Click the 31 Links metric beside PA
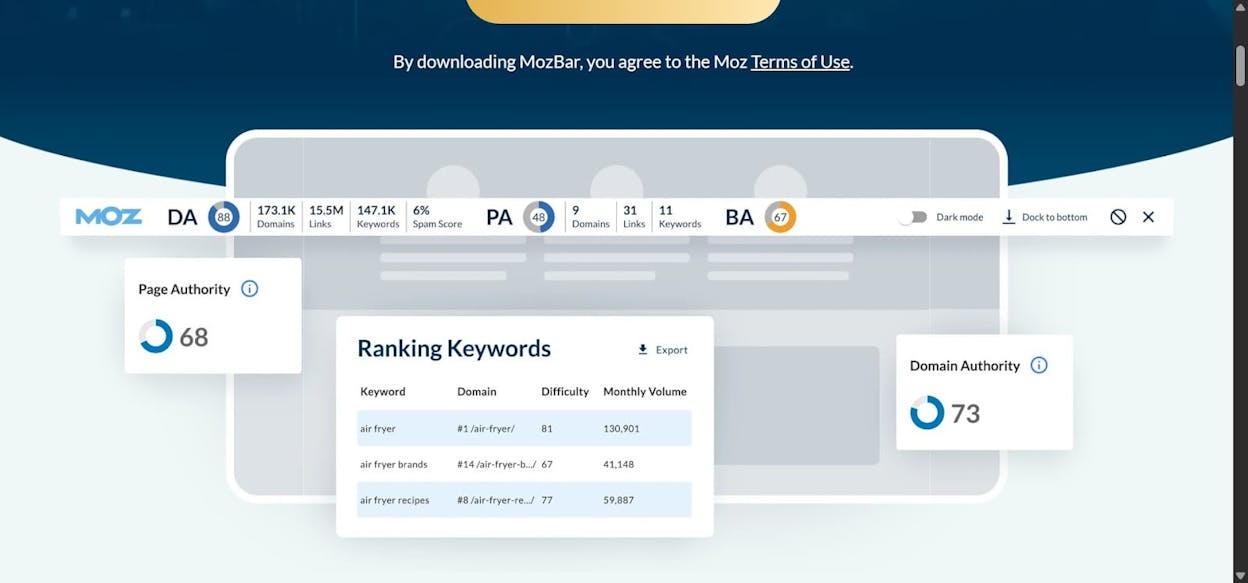 click(x=634, y=217)
